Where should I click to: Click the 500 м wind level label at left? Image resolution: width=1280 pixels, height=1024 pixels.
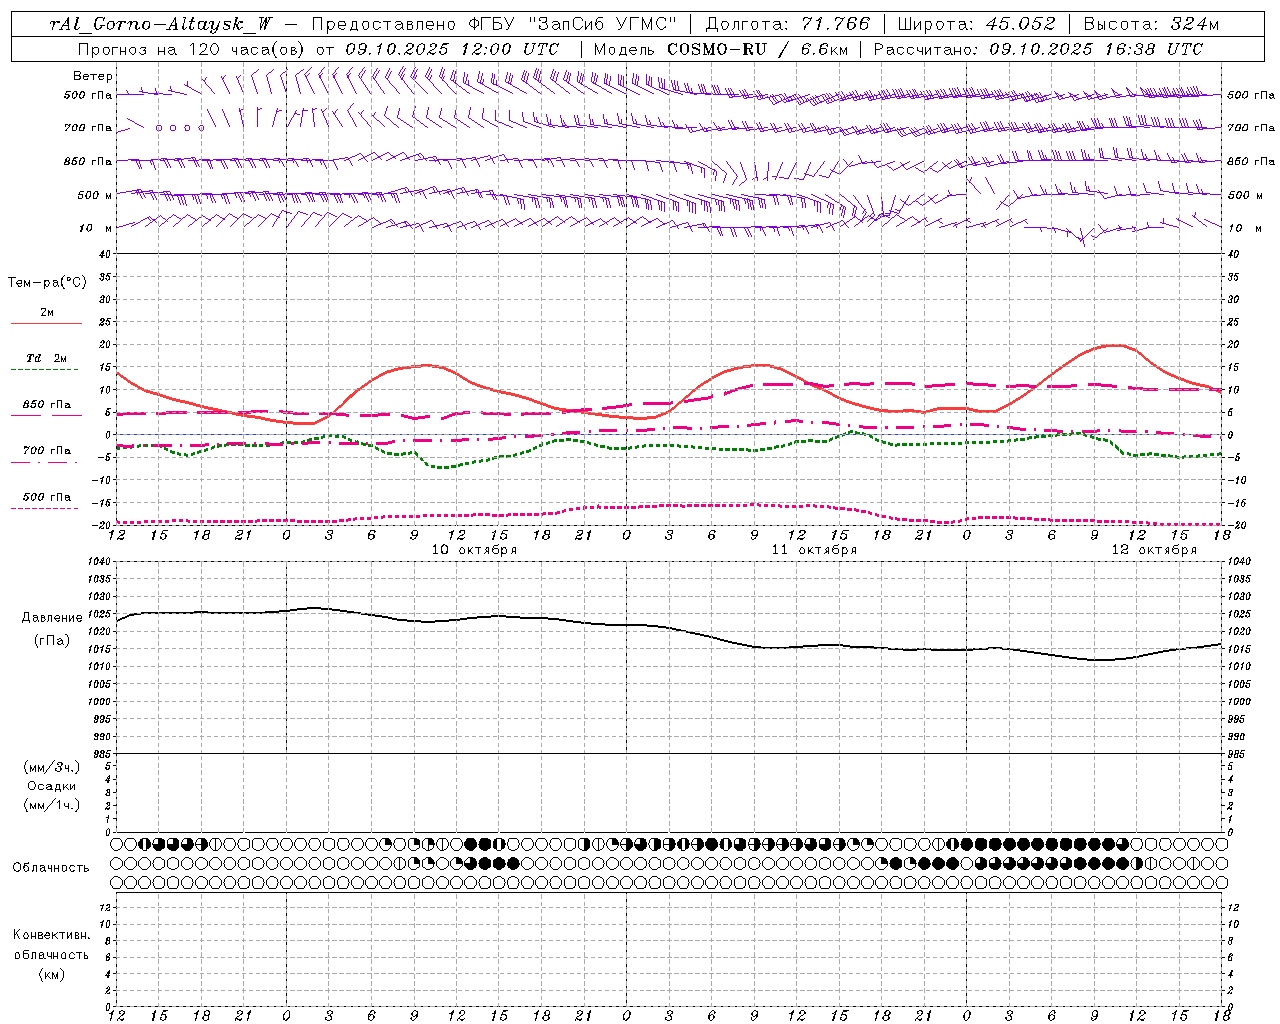[95, 195]
